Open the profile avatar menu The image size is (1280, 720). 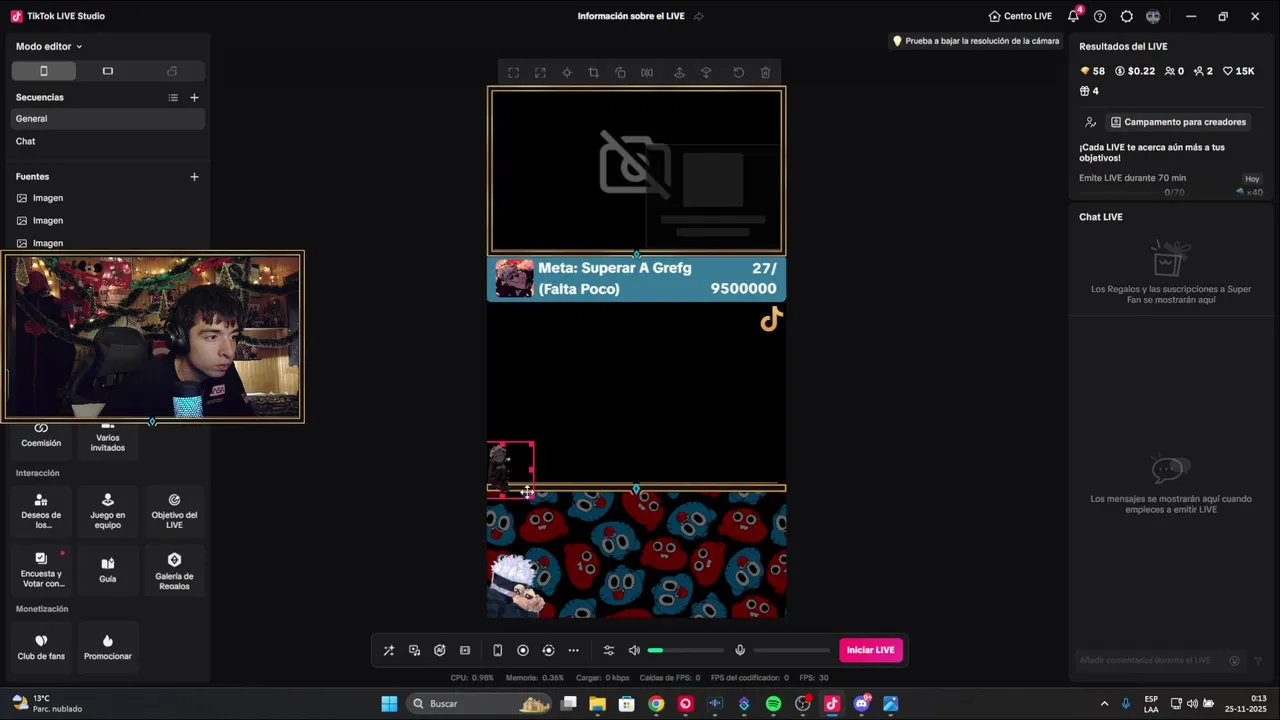click(1153, 16)
